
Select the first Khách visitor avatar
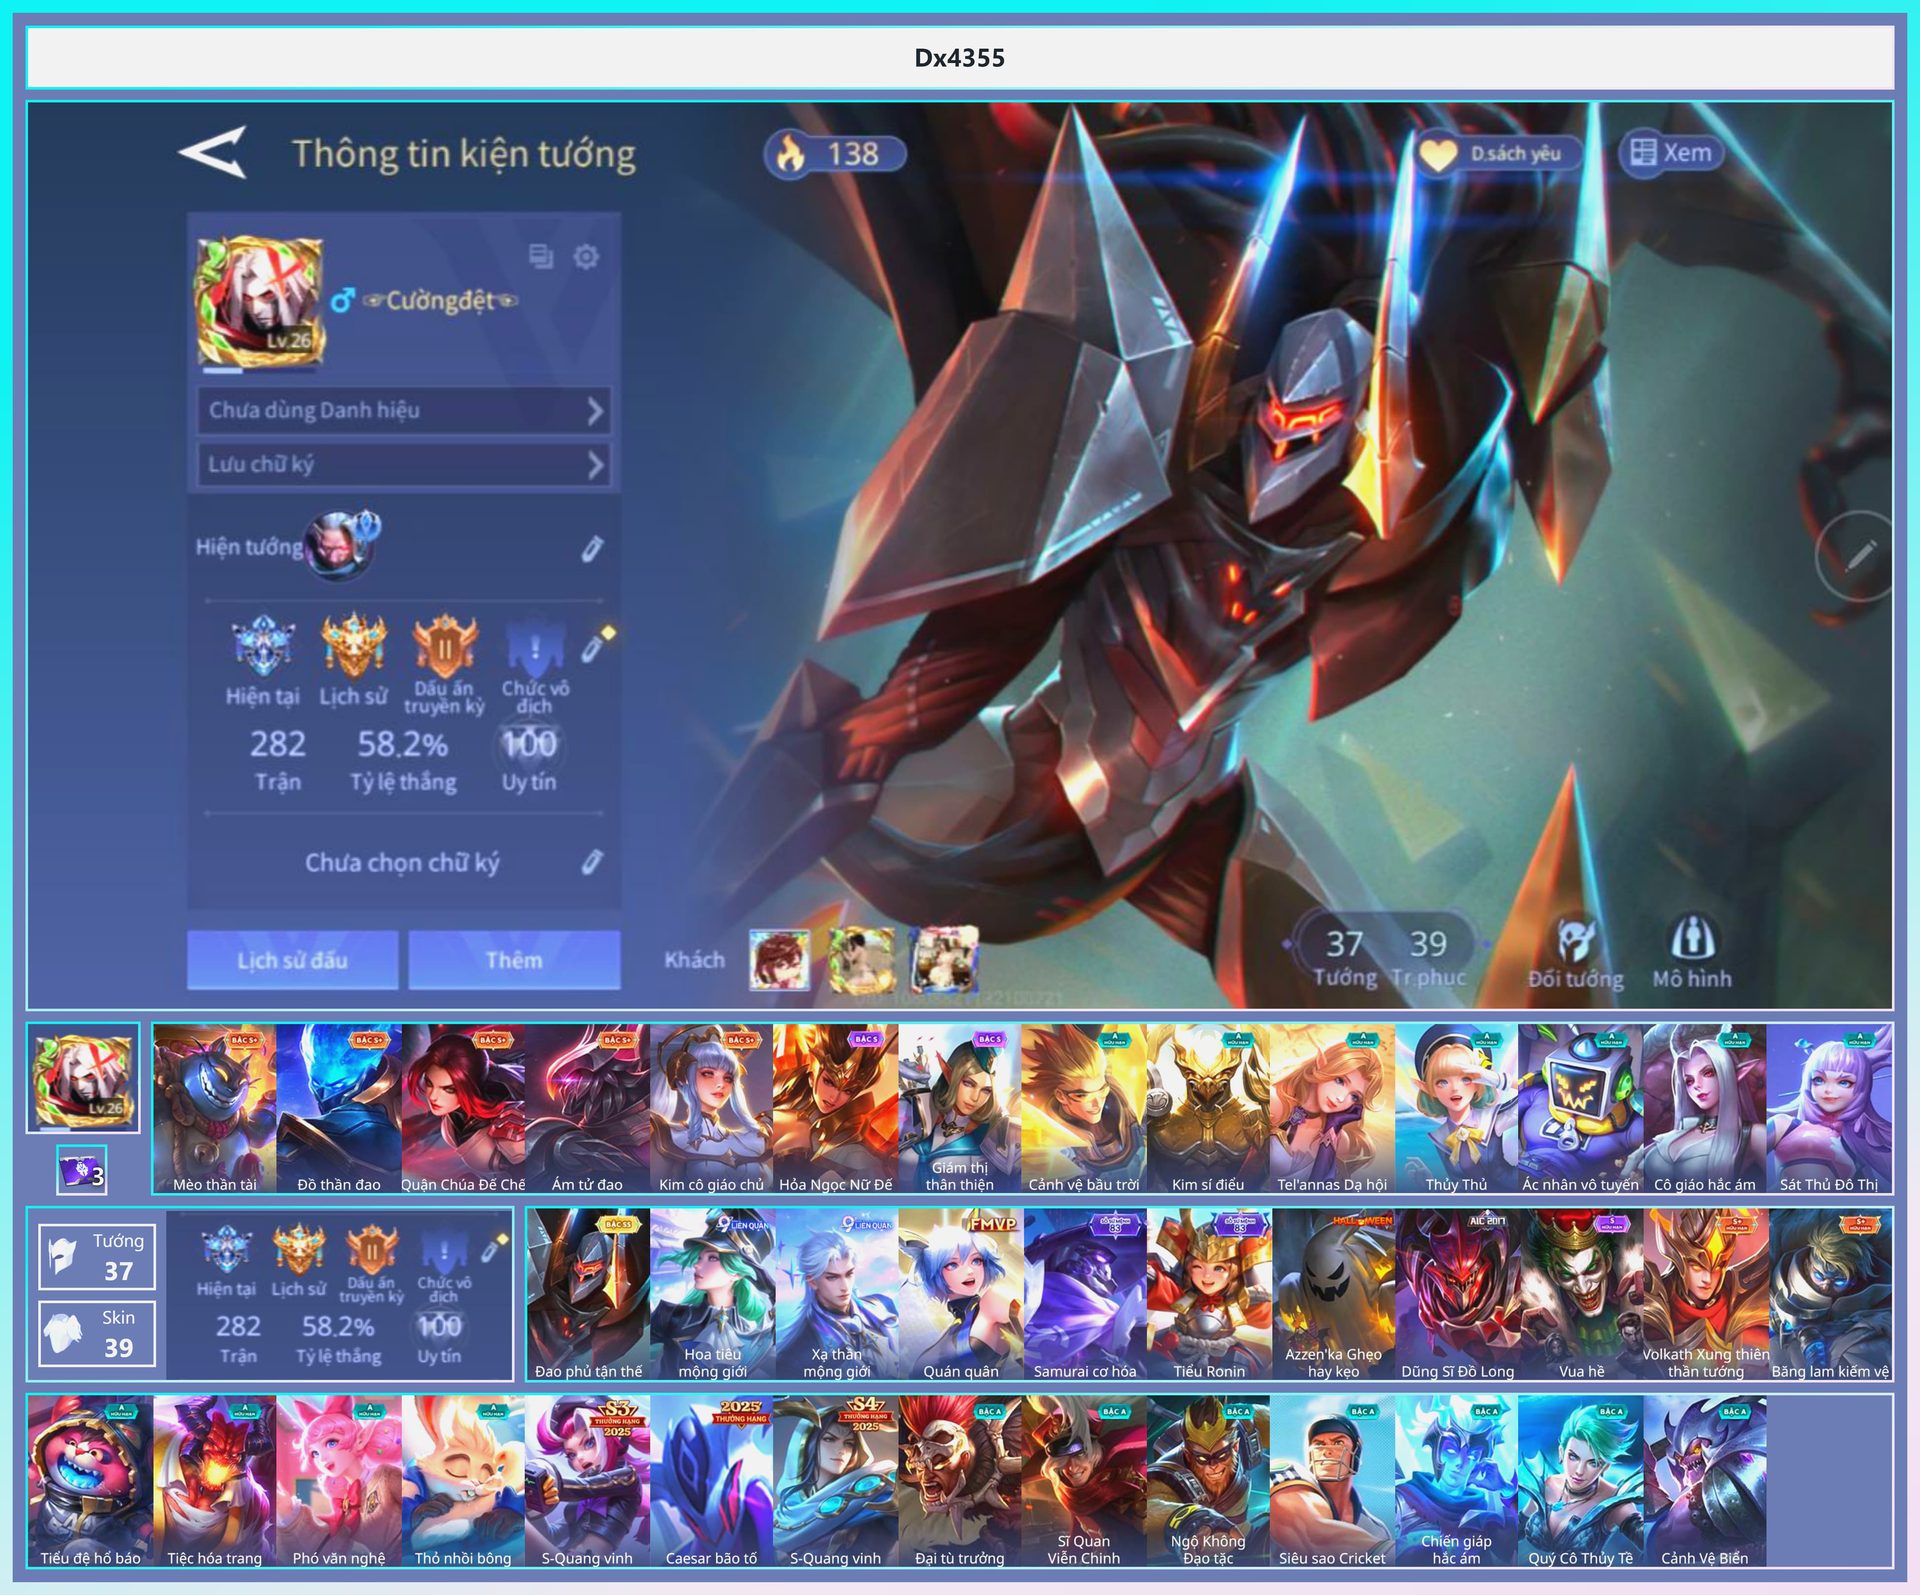click(779, 959)
